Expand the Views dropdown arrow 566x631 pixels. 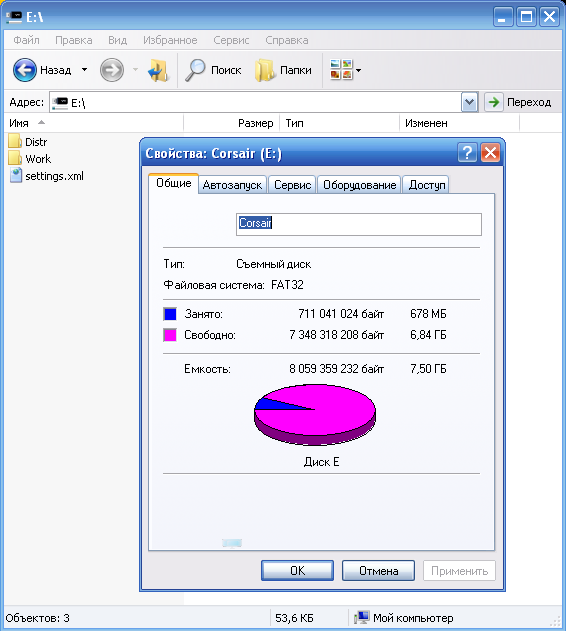(358, 70)
